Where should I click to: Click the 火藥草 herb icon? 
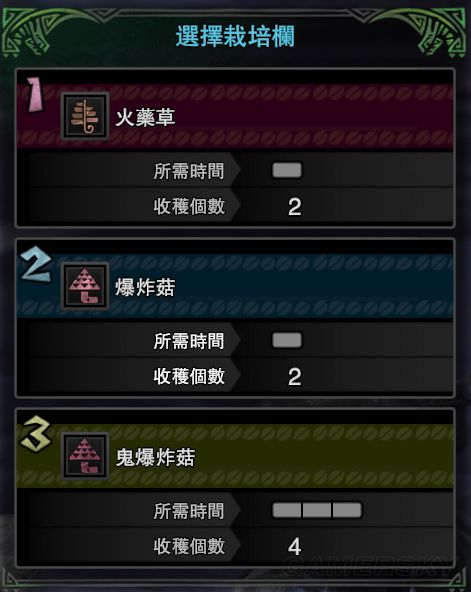point(85,116)
